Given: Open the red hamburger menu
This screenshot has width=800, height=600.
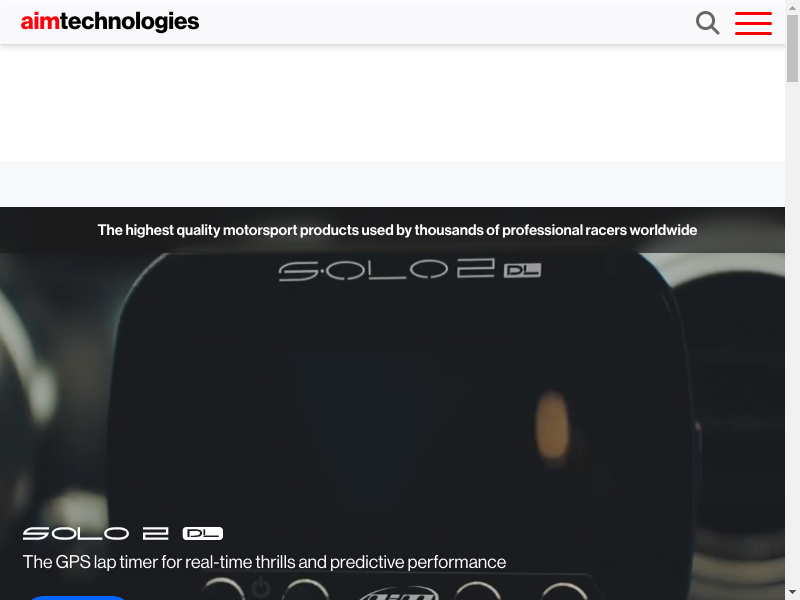Looking at the screenshot, I should click(753, 23).
